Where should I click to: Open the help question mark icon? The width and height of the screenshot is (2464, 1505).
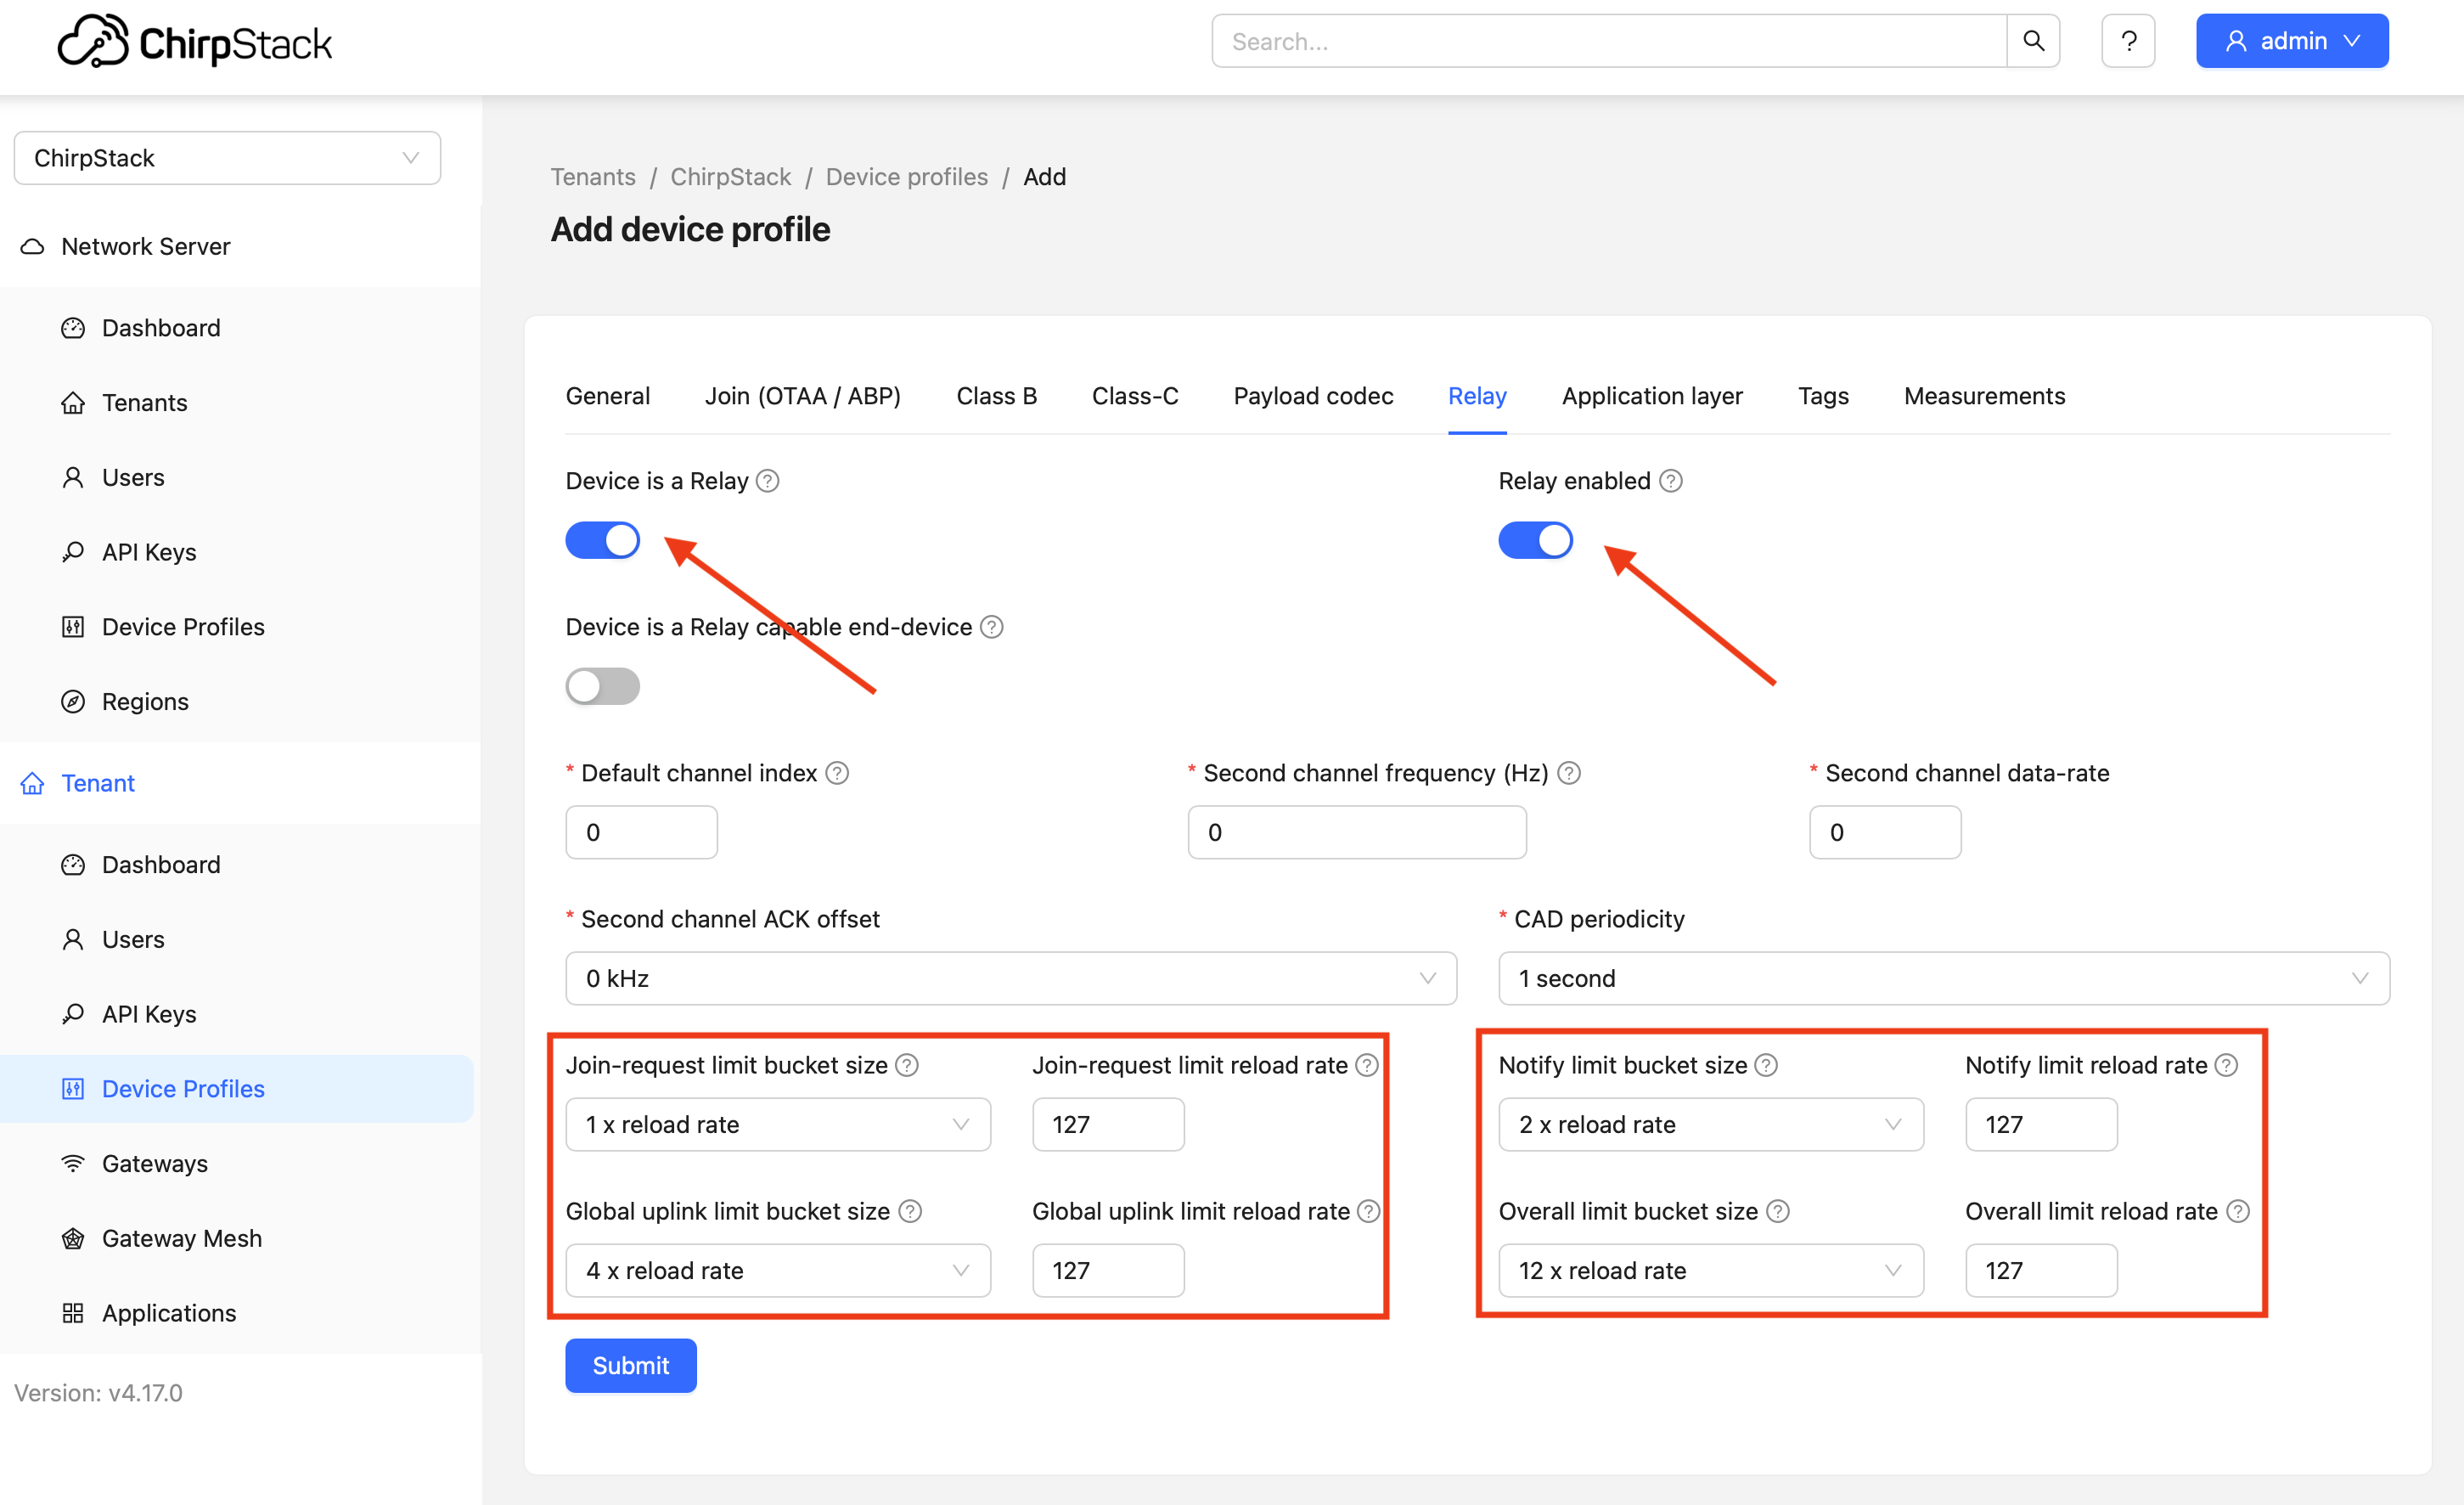pyautogui.click(x=2128, y=41)
